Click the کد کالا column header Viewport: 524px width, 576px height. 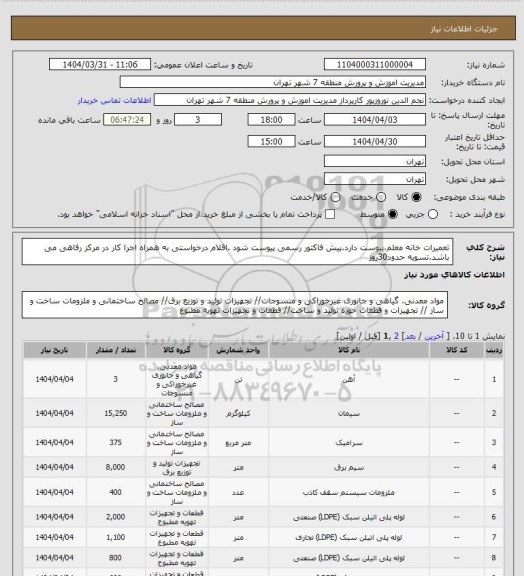point(456,350)
